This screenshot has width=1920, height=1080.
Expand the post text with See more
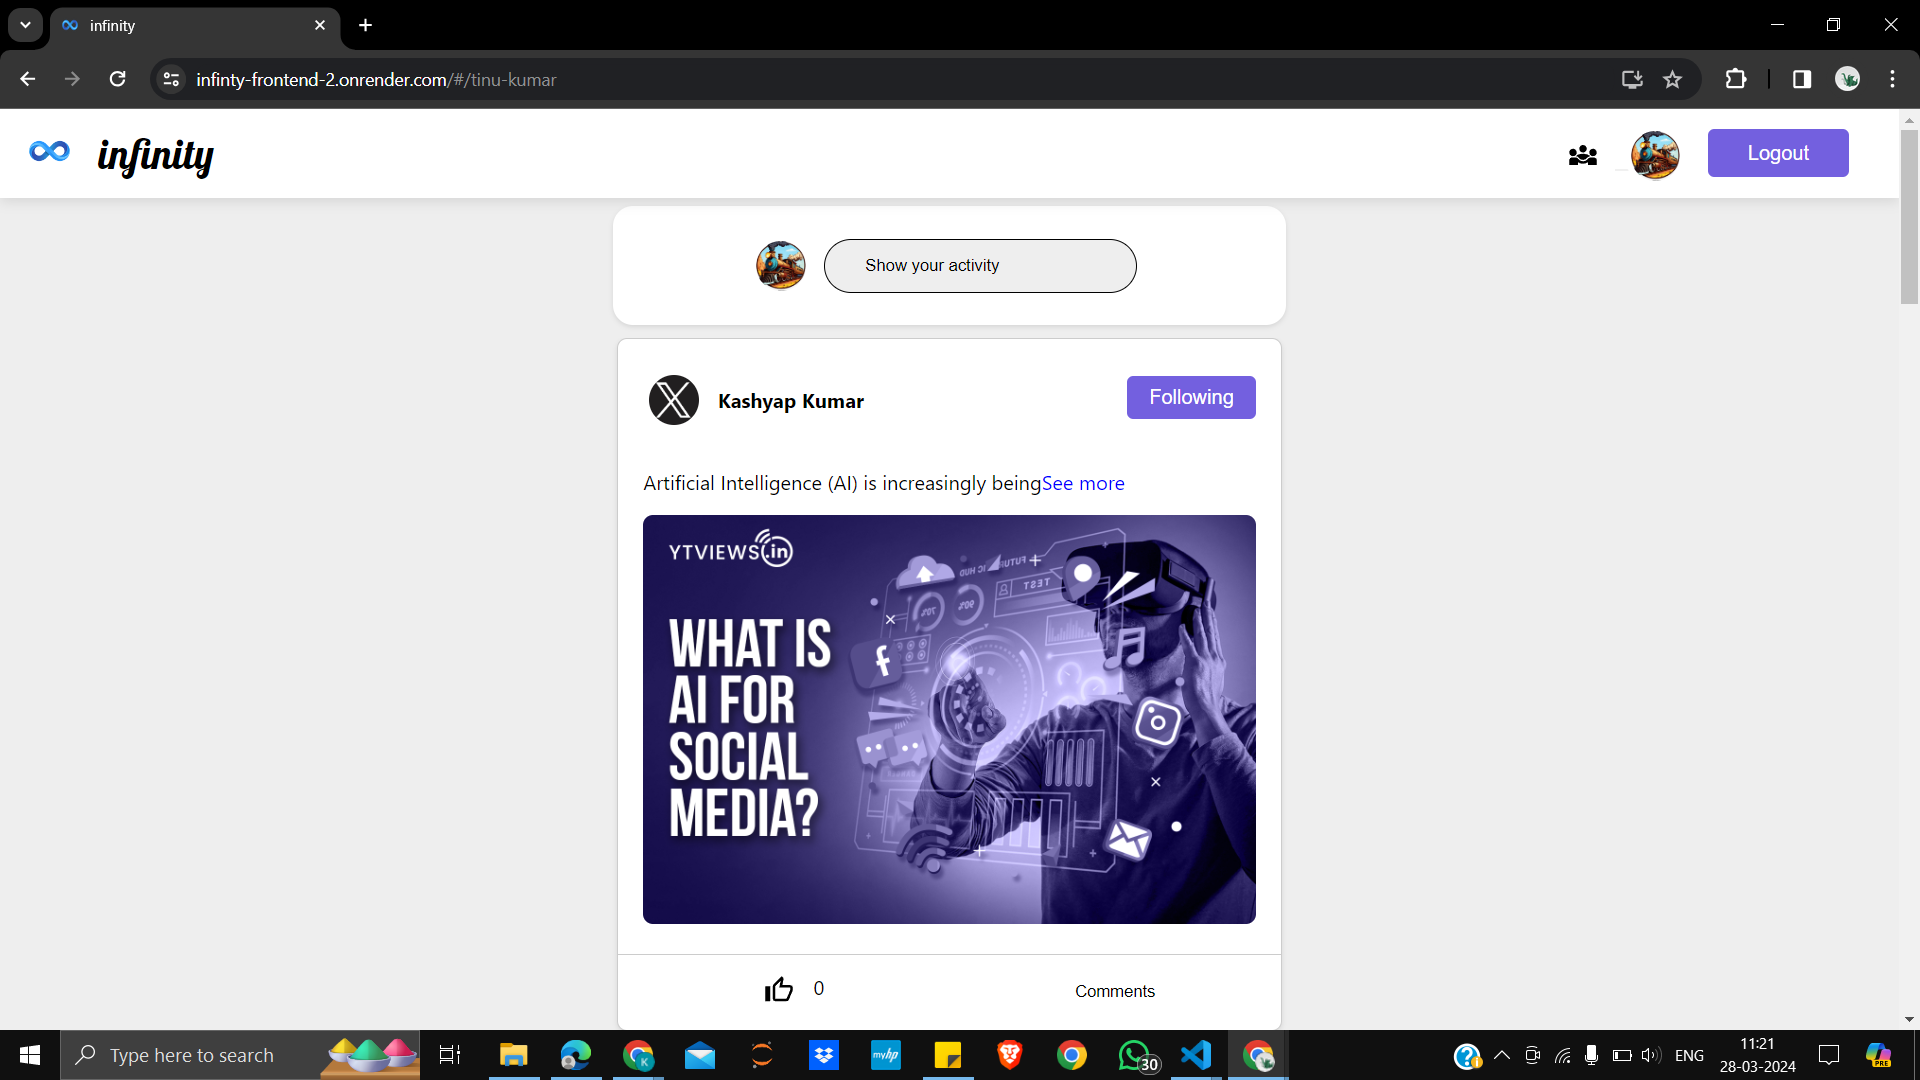1083,483
